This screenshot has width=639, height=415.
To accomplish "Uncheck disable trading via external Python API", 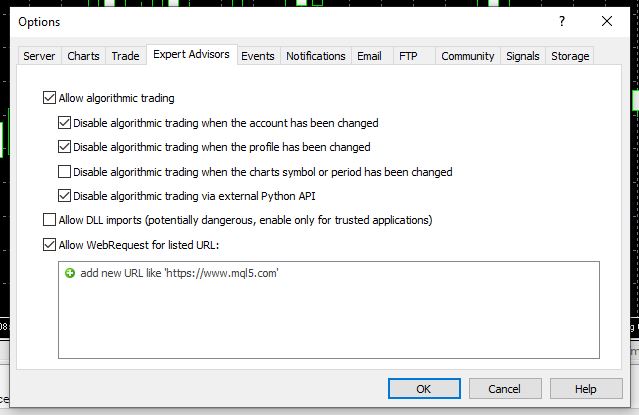I will click(64, 196).
